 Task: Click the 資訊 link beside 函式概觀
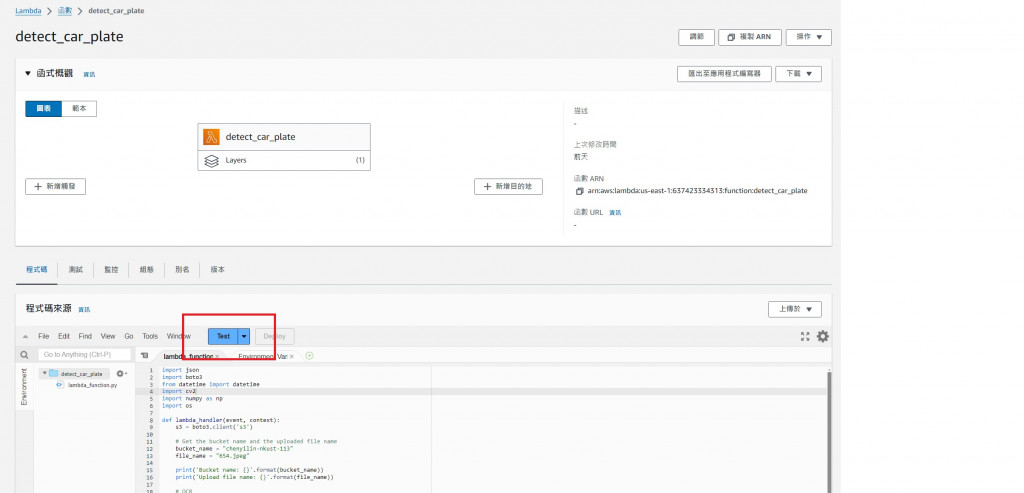coord(89,74)
